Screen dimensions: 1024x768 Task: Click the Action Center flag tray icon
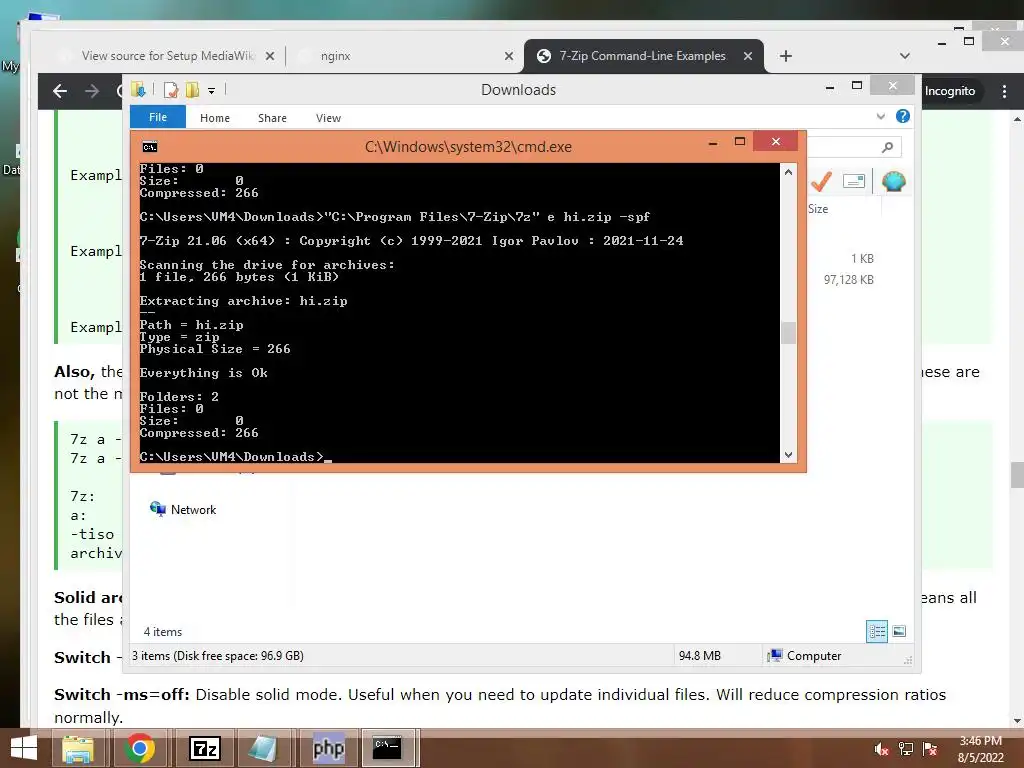[930, 749]
